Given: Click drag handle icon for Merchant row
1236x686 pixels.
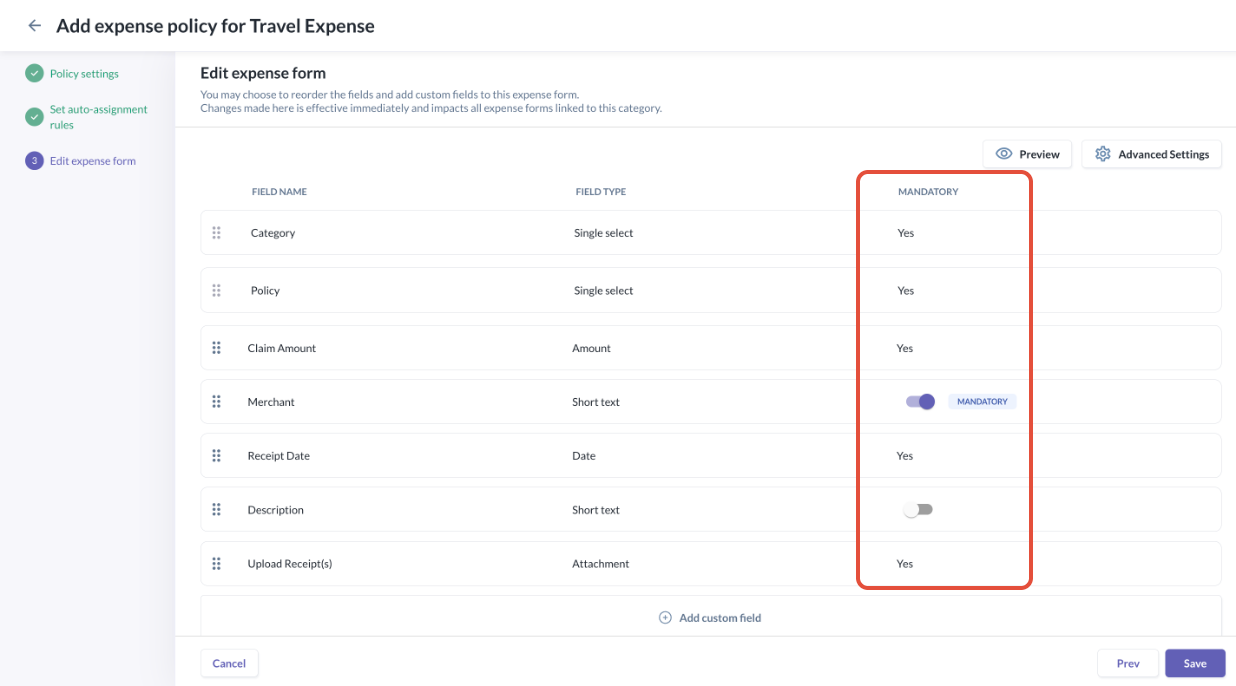Looking at the screenshot, I should (x=216, y=402).
